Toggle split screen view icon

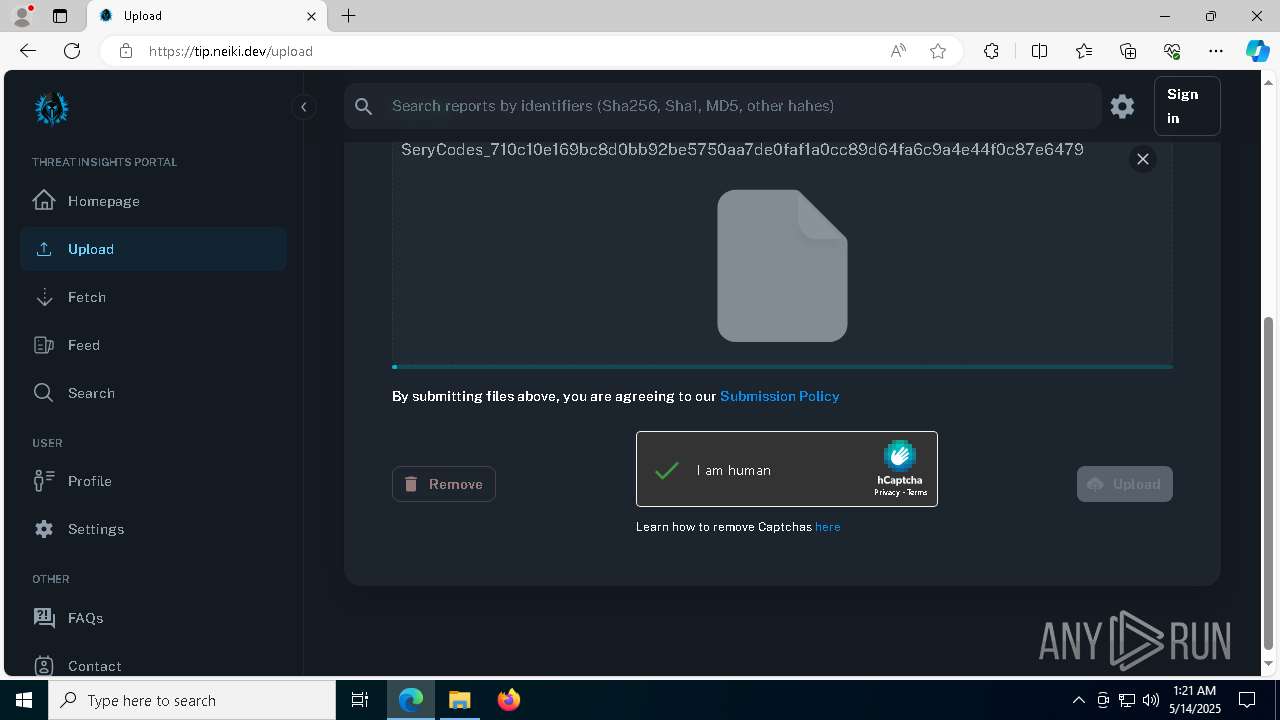(x=1039, y=51)
